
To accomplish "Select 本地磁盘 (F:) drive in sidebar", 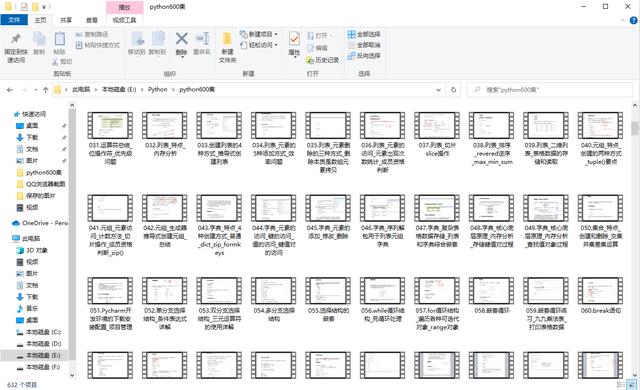I will coord(38,367).
